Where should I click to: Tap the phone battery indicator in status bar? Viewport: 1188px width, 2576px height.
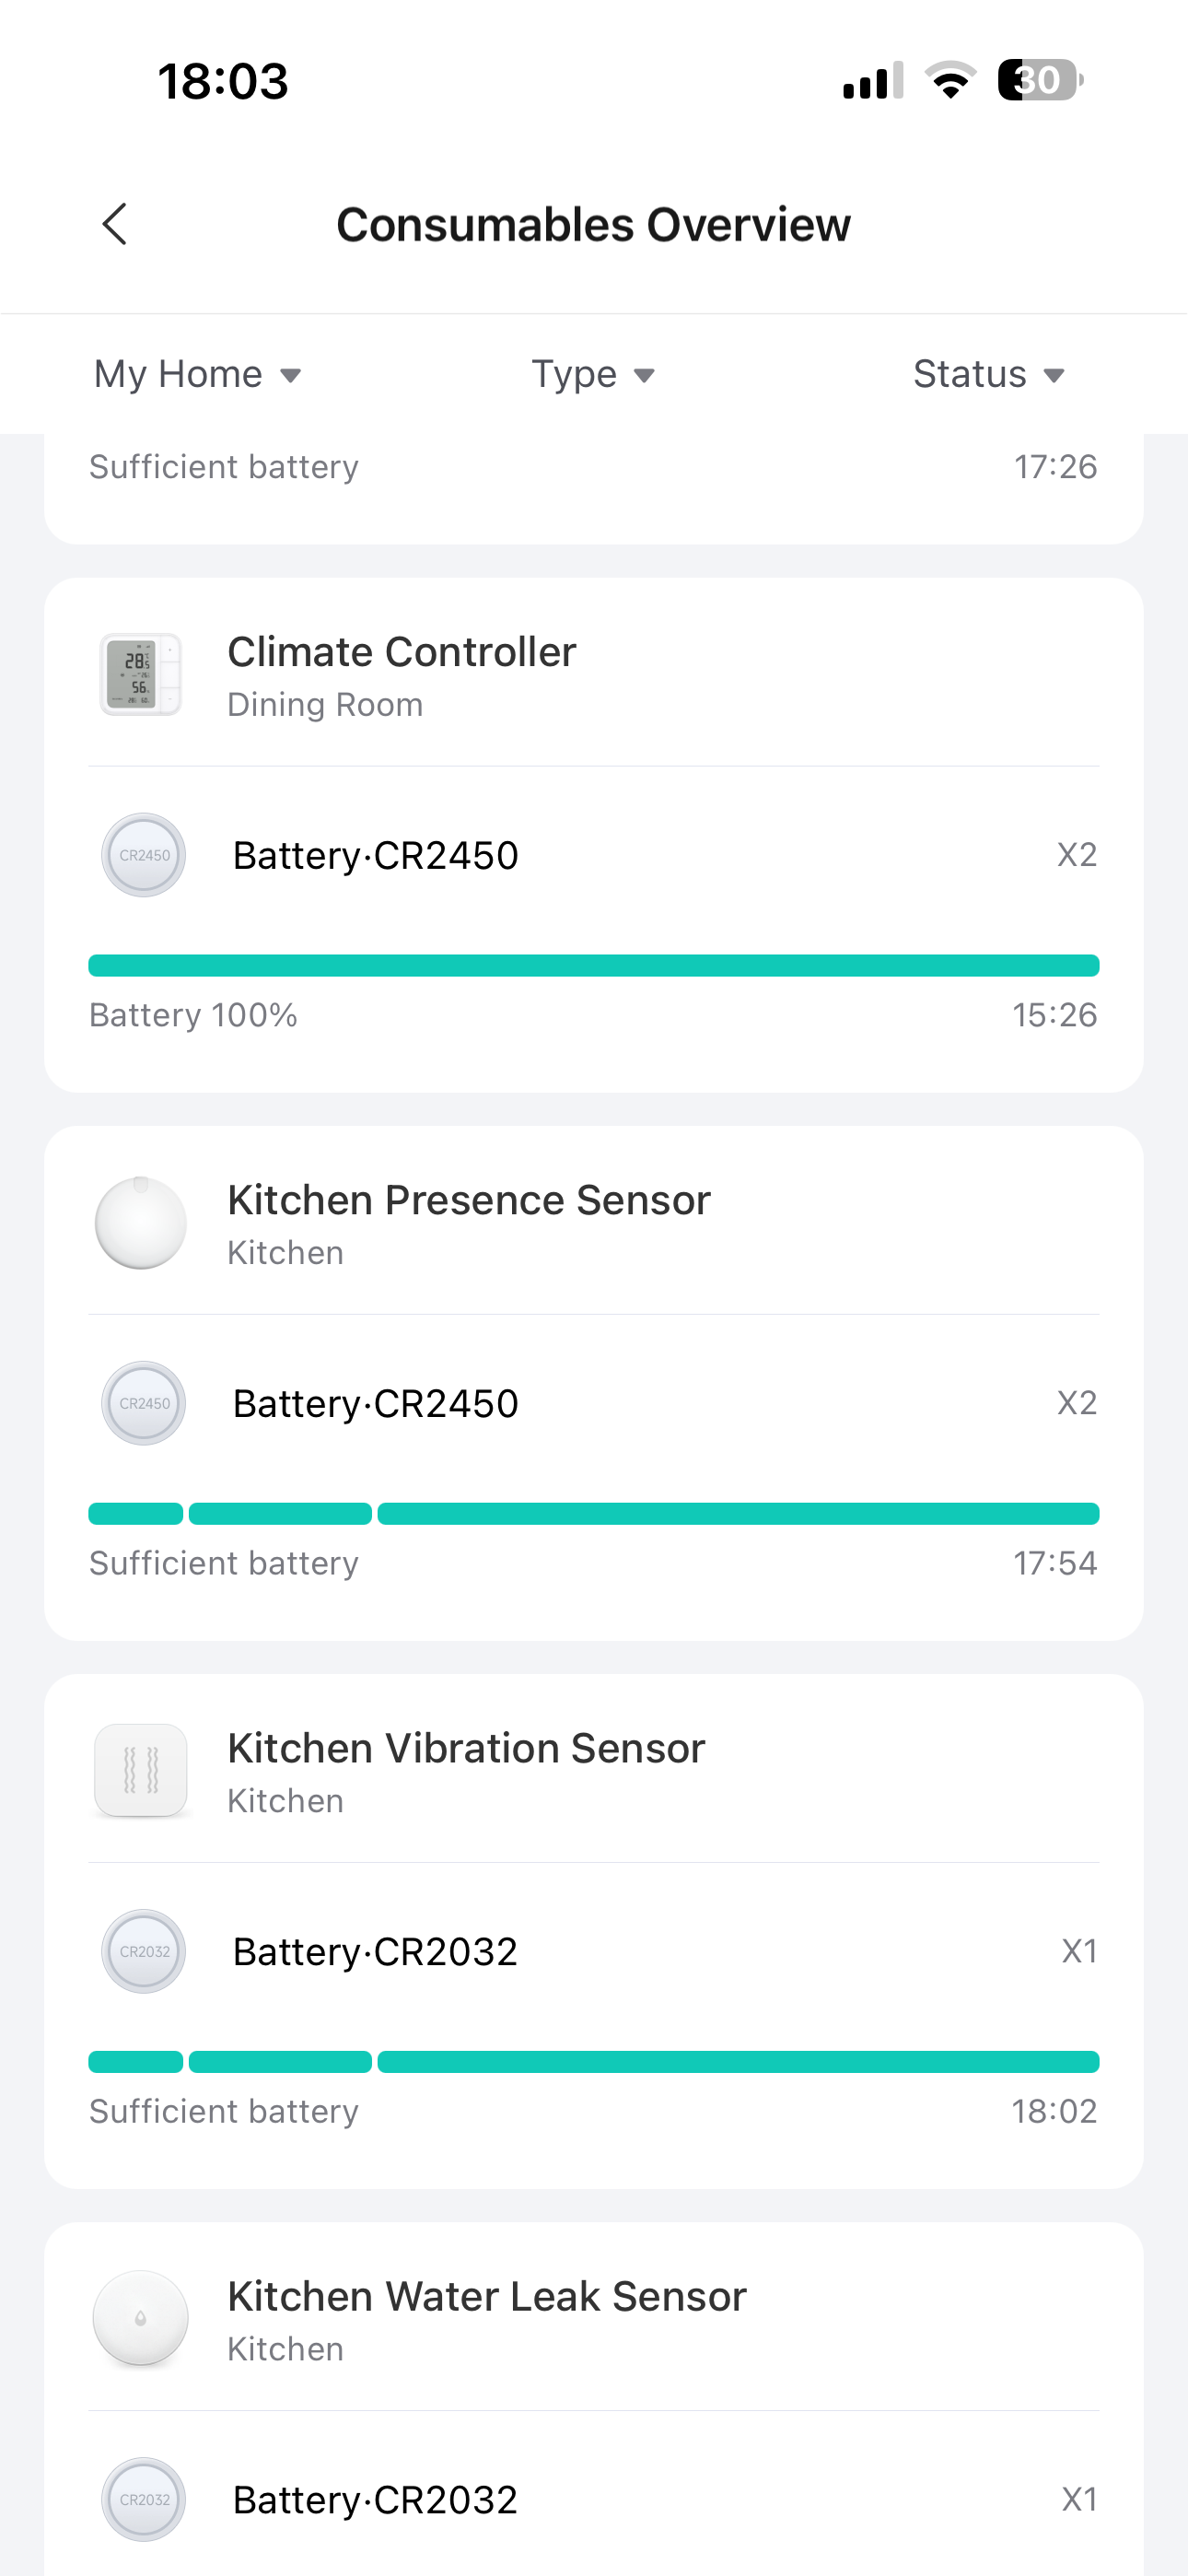(1039, 80)
